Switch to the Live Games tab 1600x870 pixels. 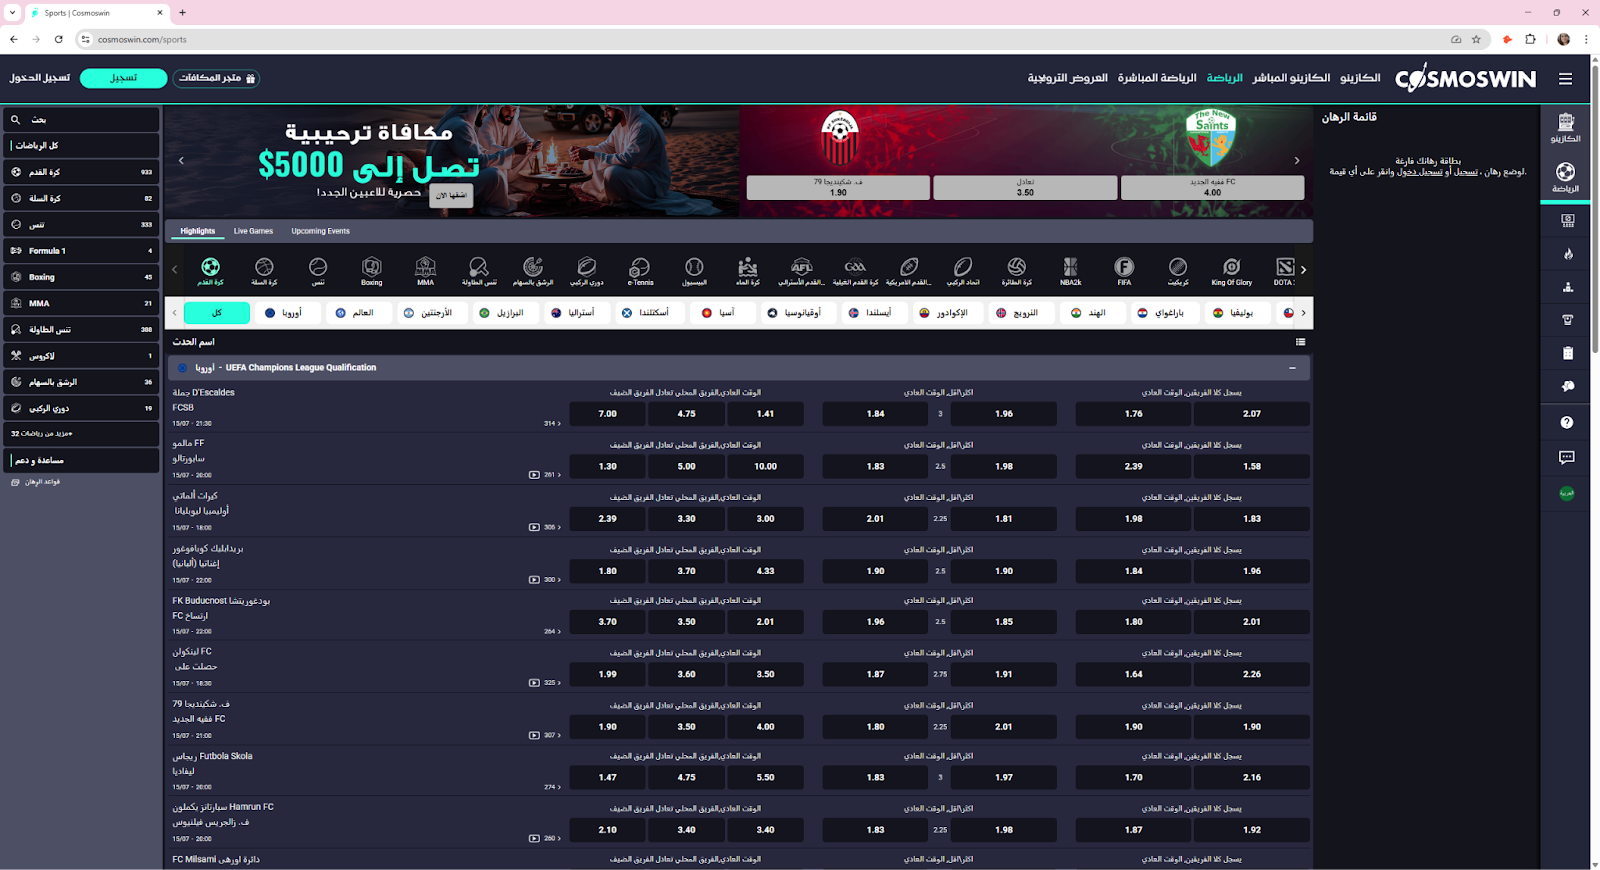pos(253,231)
